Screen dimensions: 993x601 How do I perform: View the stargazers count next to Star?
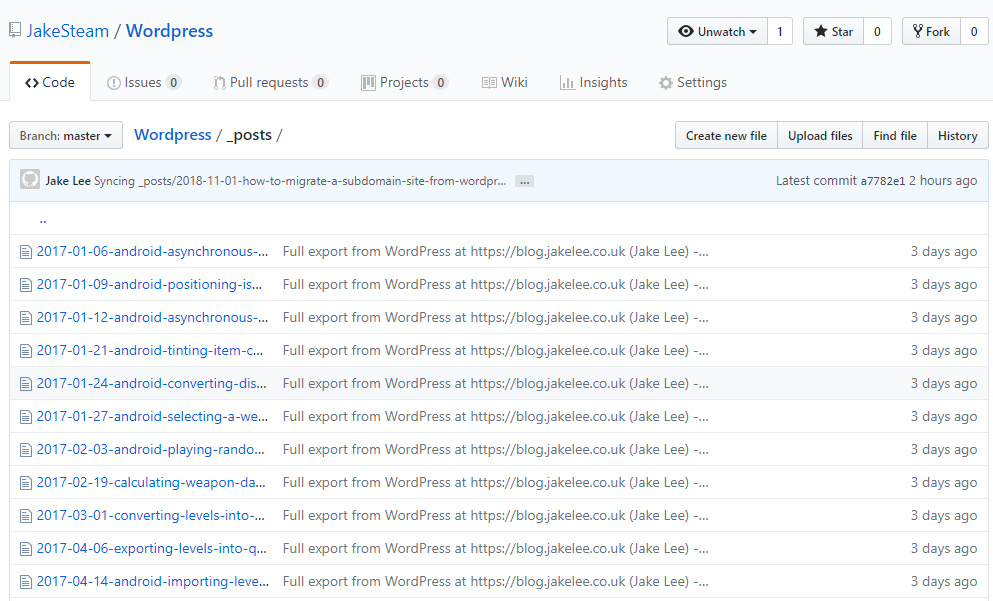(x=877, y=32)
